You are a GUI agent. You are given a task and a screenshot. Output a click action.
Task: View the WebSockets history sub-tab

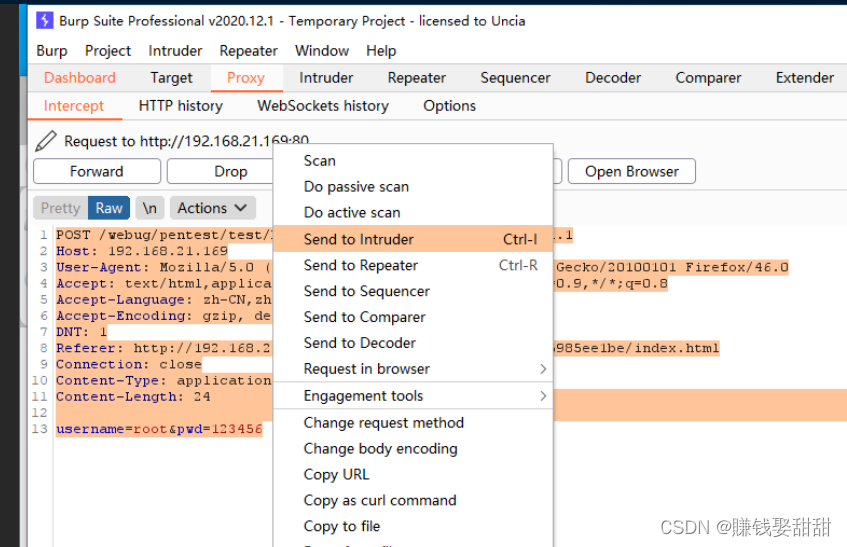(x=323, y=106)
